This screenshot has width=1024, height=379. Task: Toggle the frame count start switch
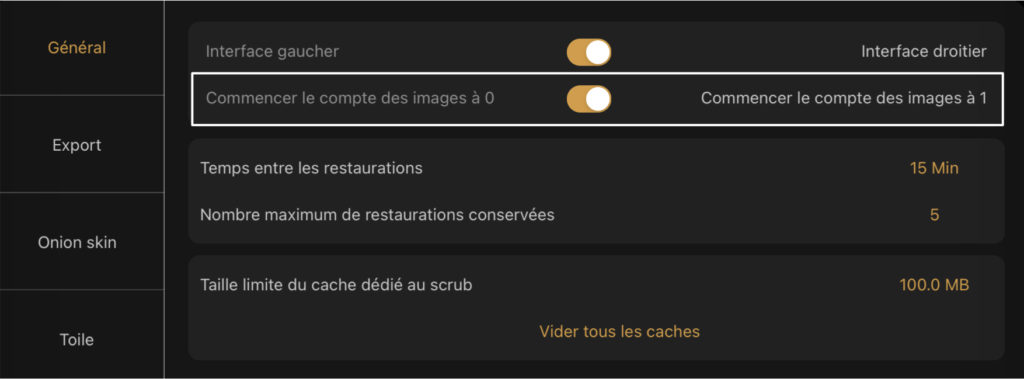588,99
